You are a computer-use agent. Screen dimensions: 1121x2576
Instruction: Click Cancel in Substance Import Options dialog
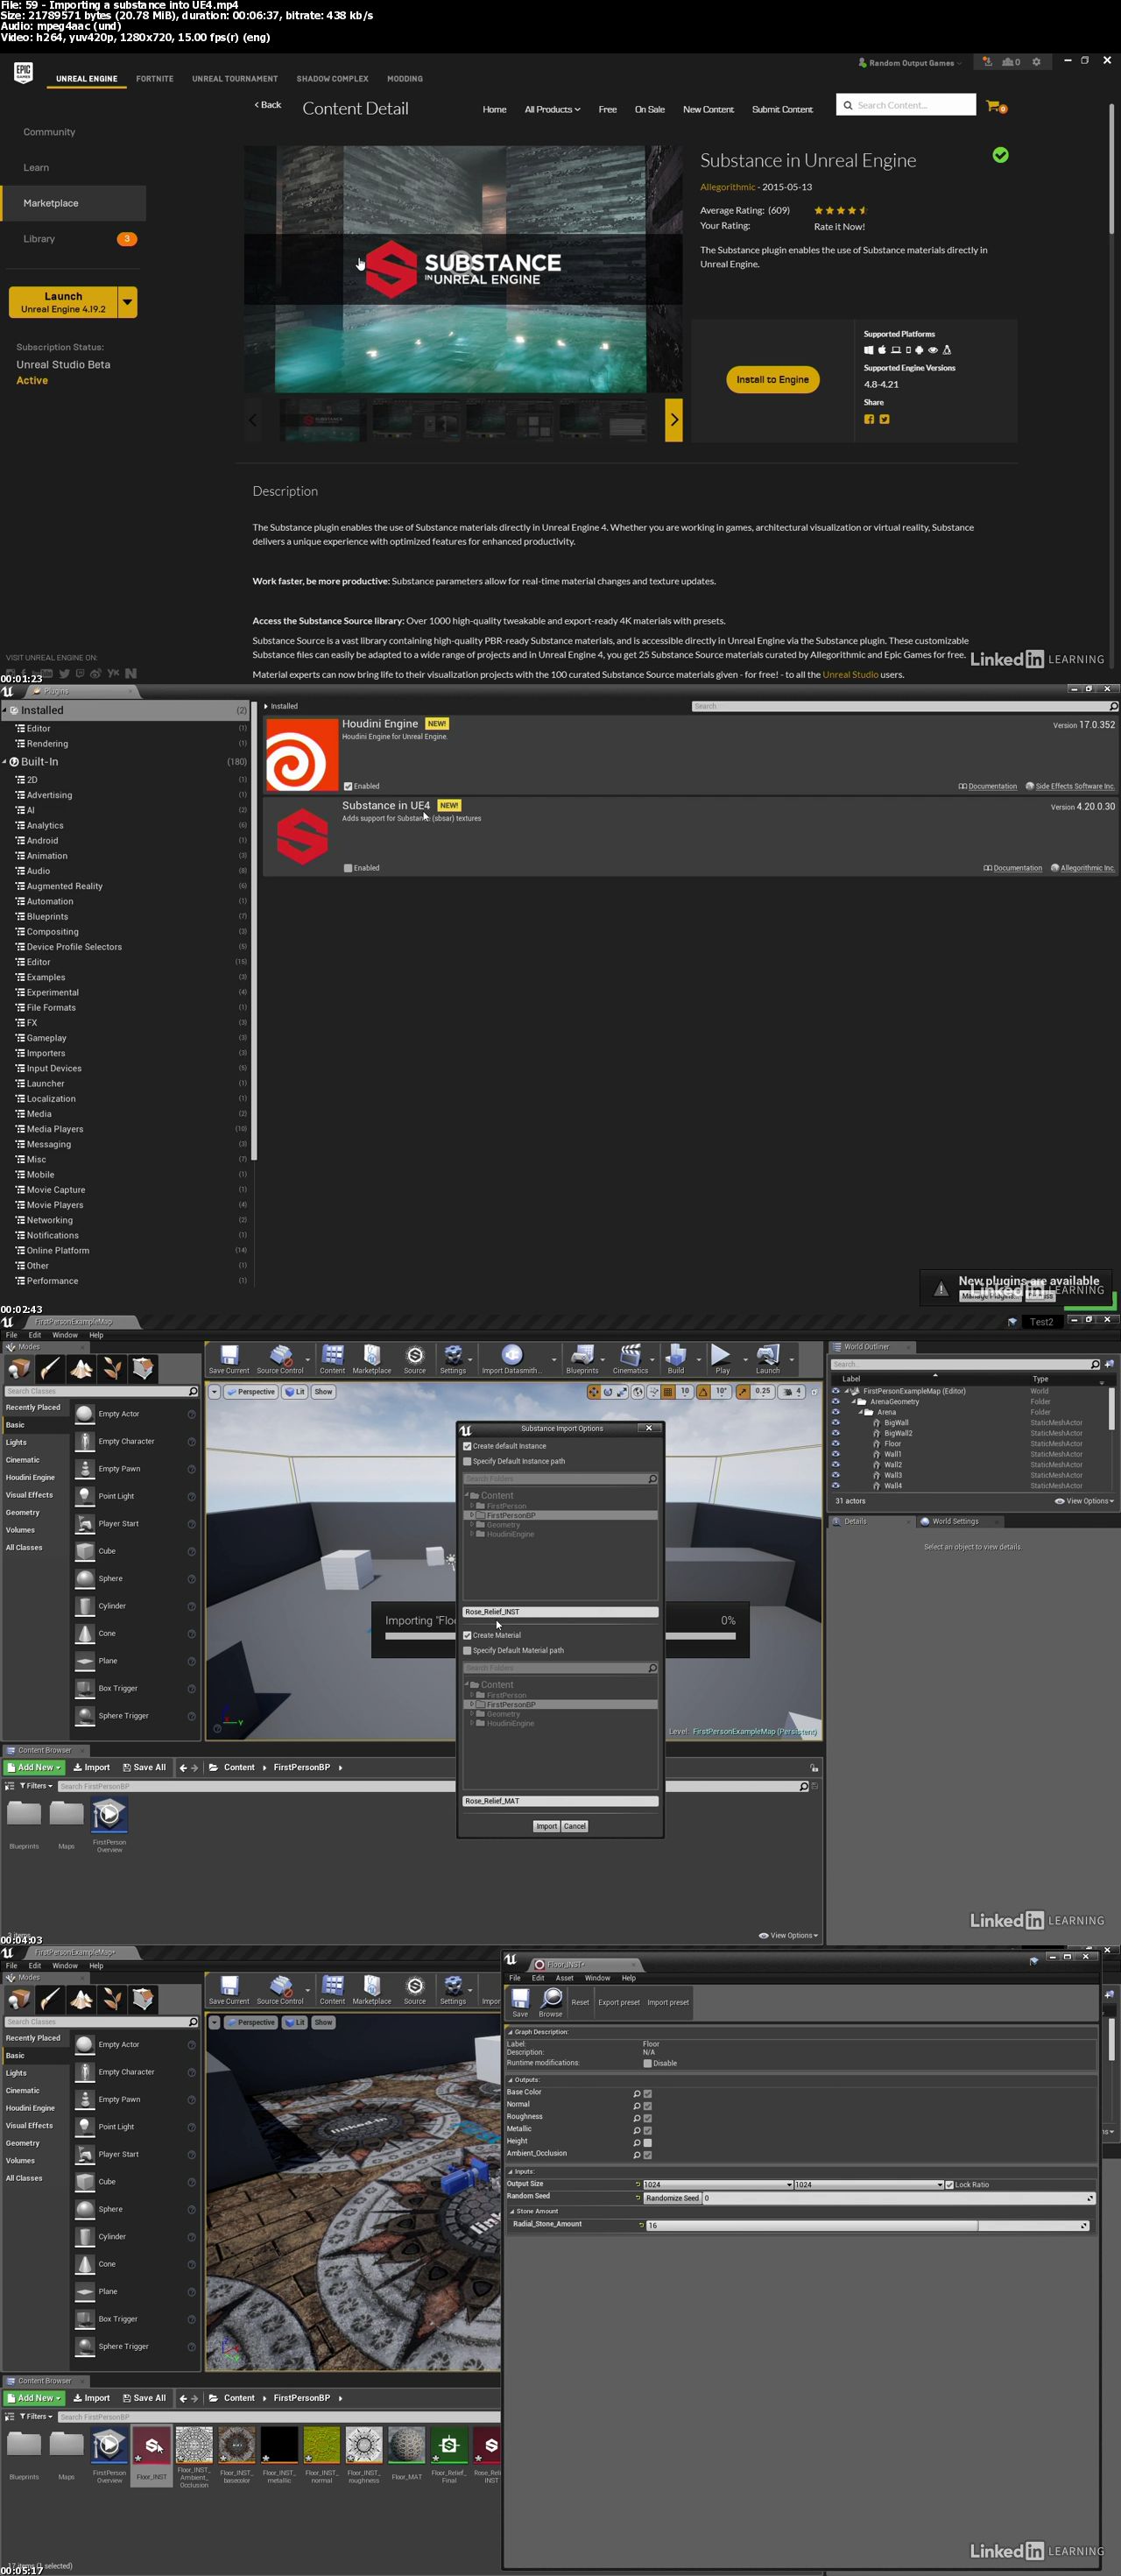click(x=574, y=1826)
